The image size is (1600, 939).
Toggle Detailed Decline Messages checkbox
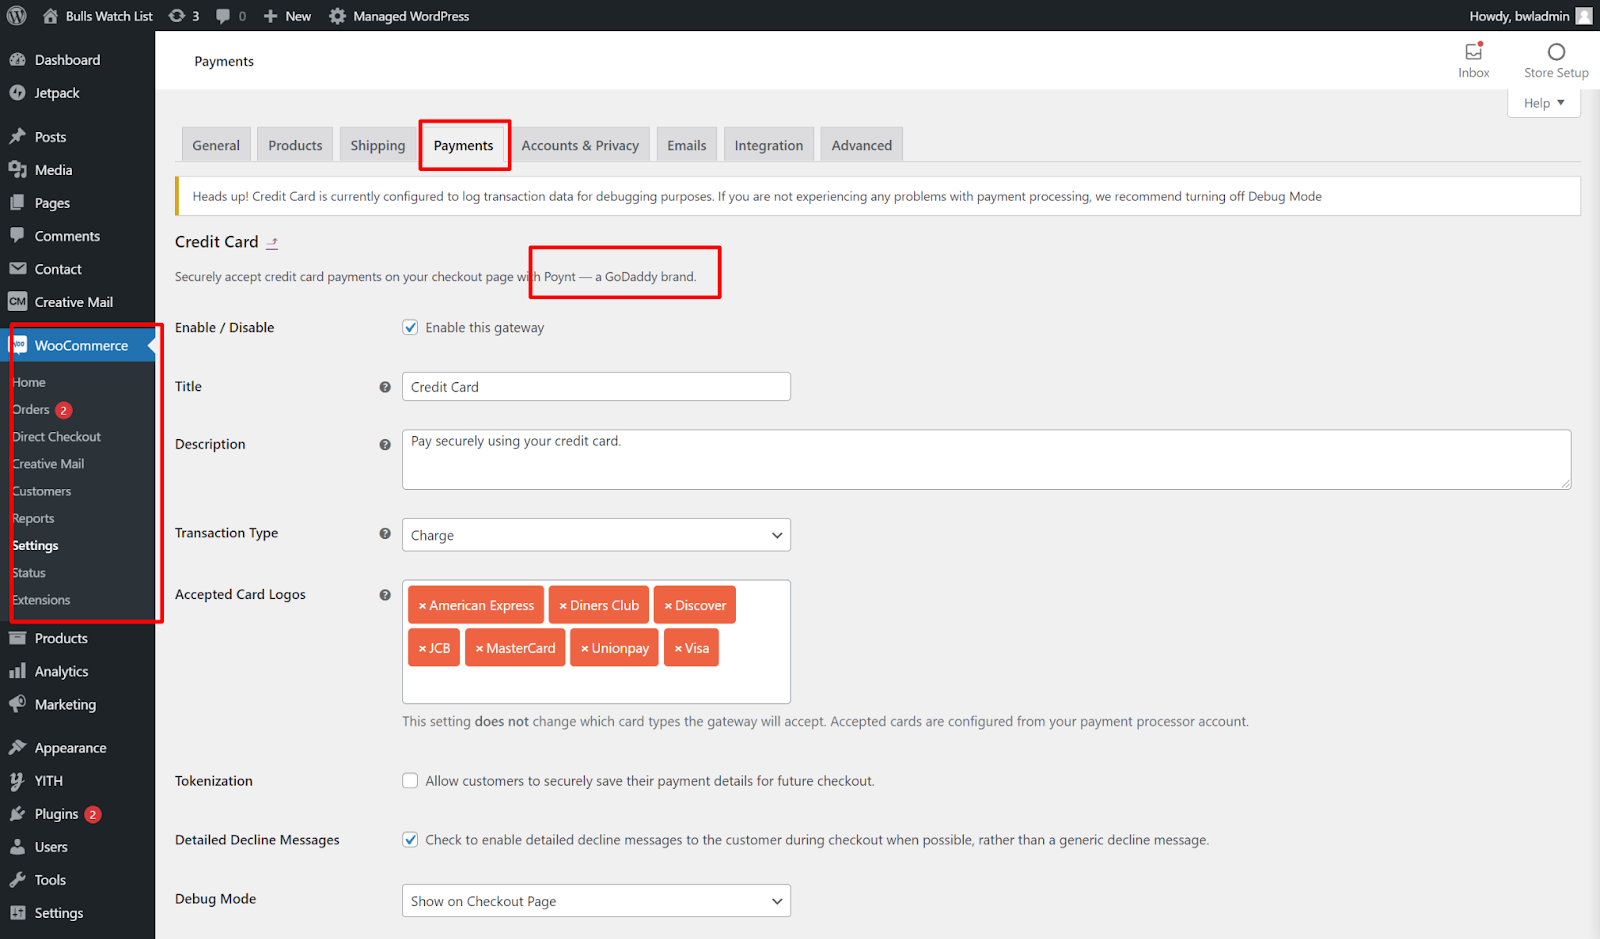point(410,840)
